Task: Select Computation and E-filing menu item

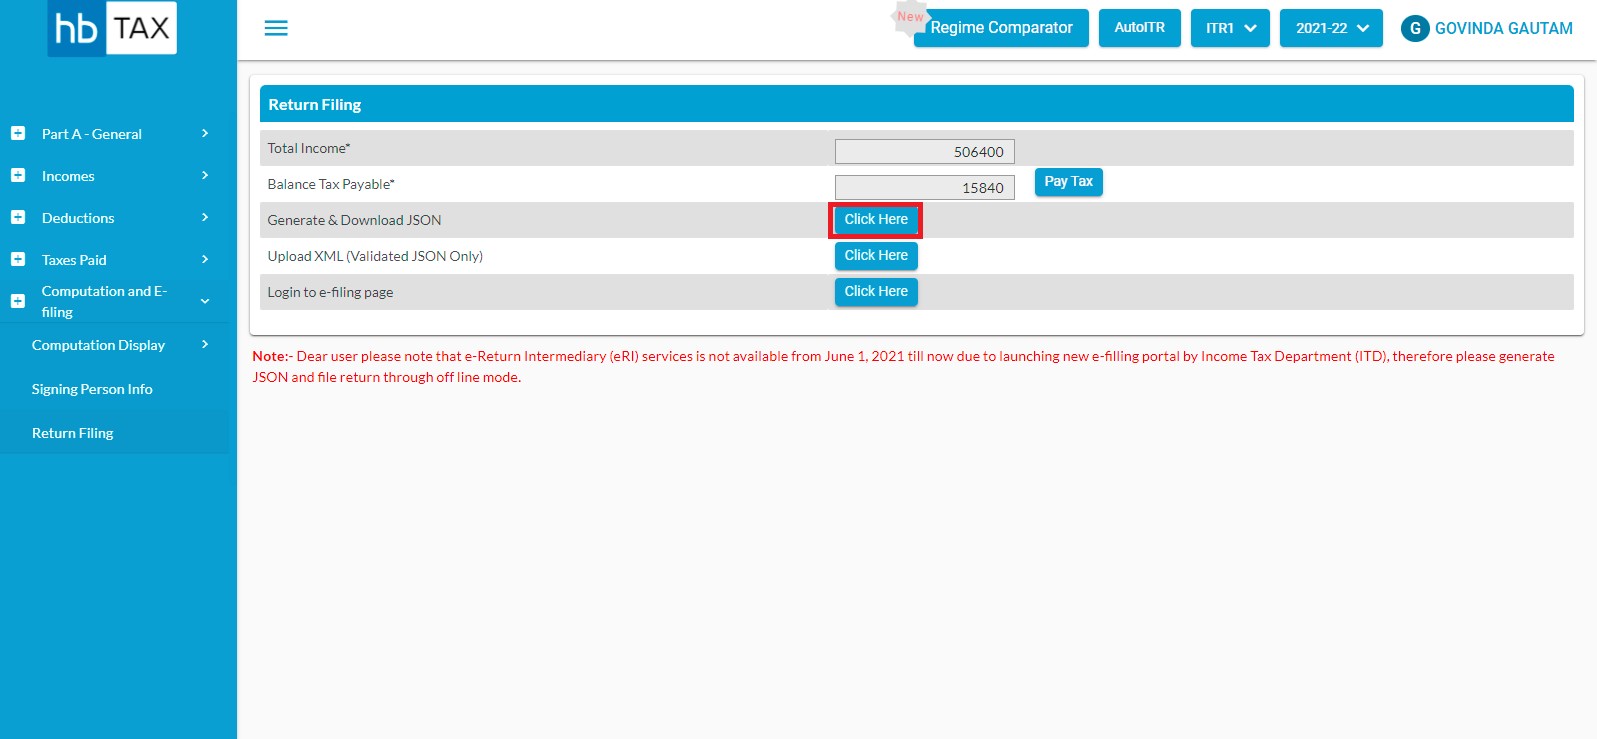Action: pos(104,301)
